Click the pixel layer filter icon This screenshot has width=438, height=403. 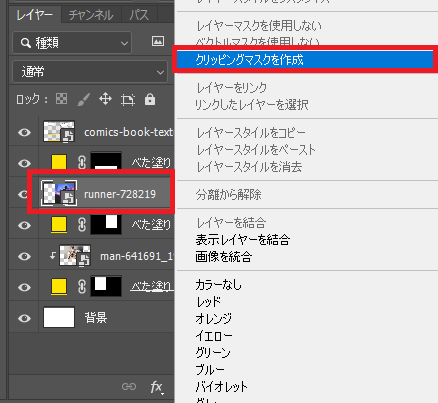pos(158,41)
